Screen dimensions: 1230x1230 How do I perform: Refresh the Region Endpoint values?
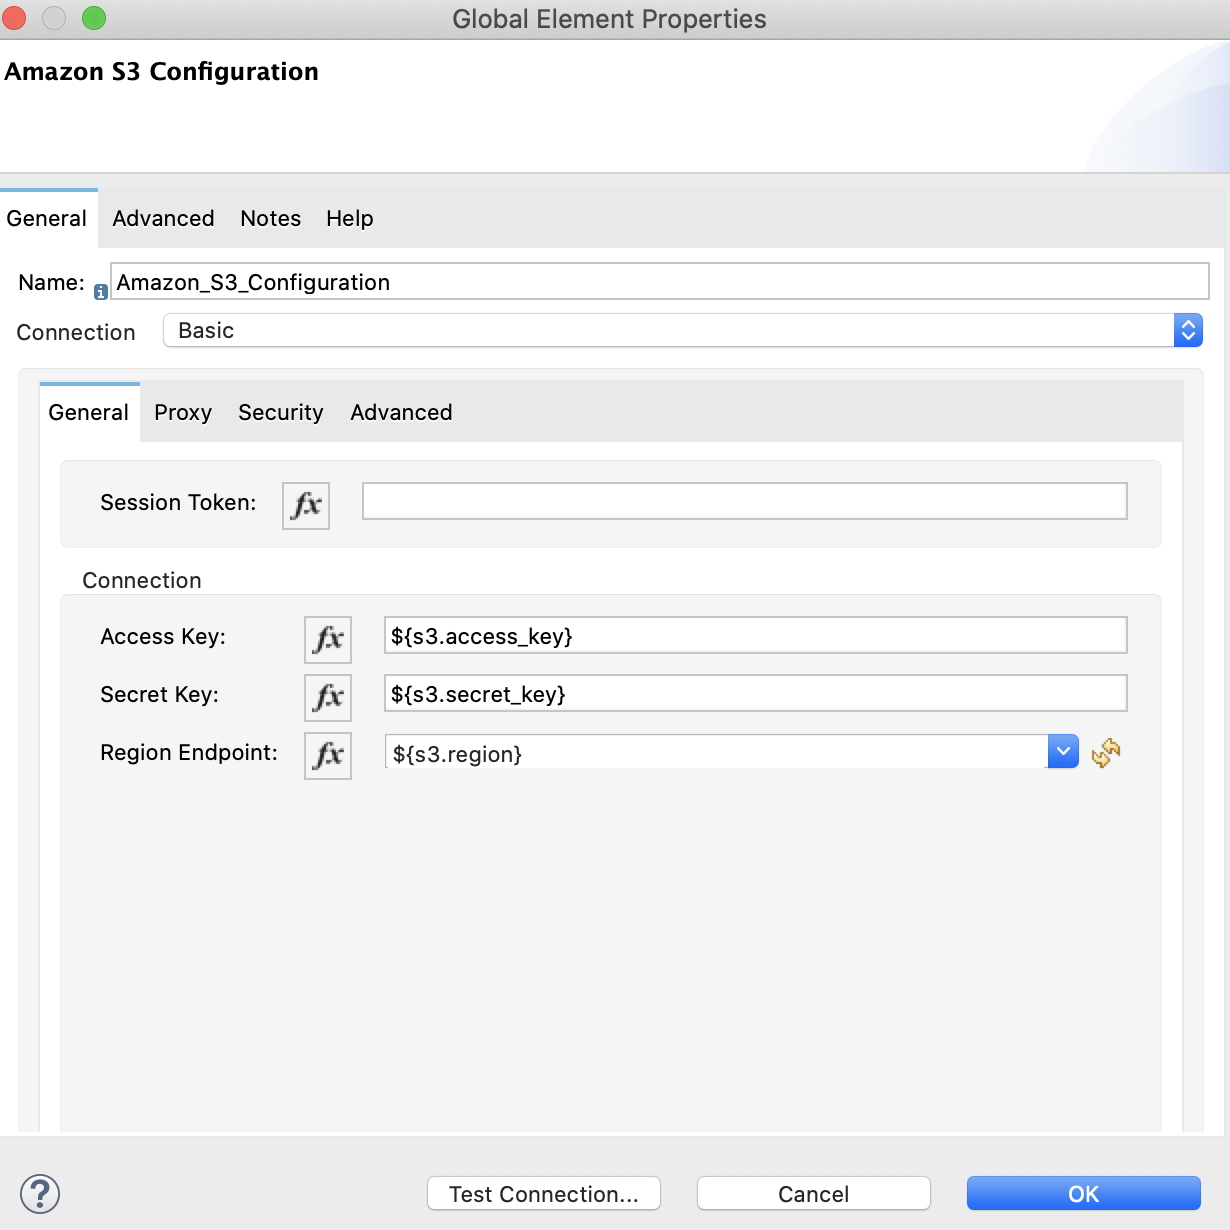(x=1106, y=752)
